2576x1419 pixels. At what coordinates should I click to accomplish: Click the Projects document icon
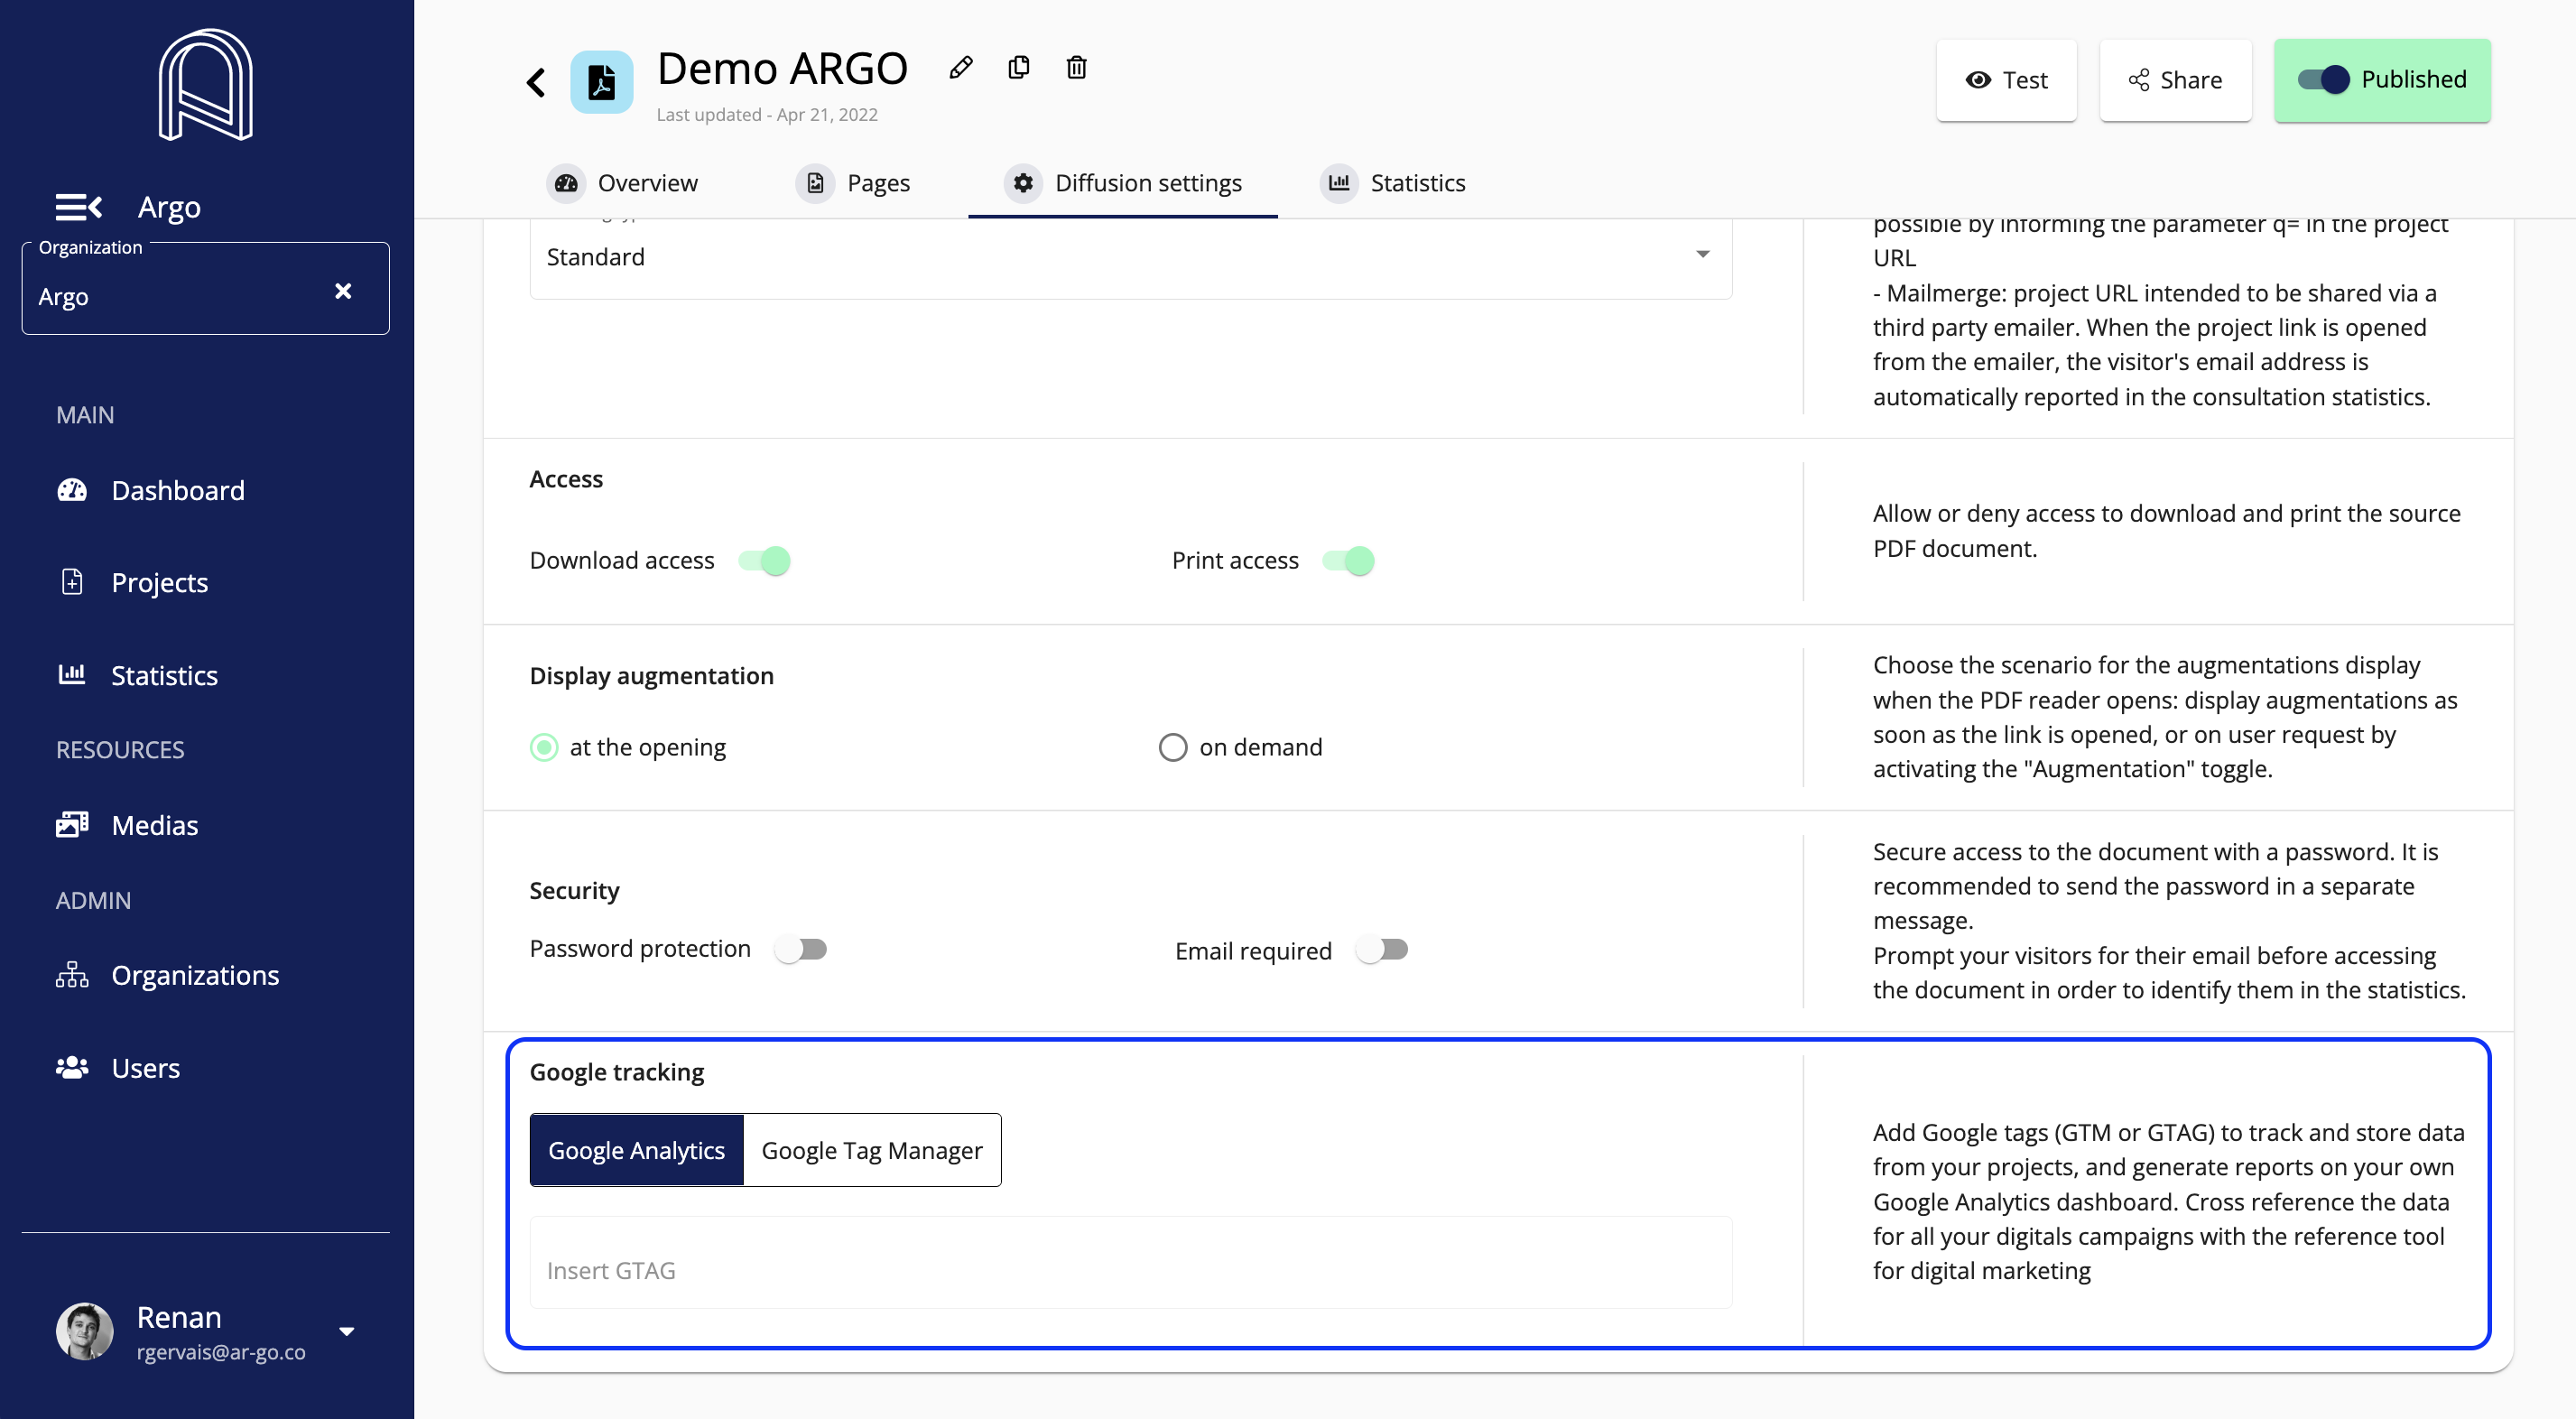72,581
